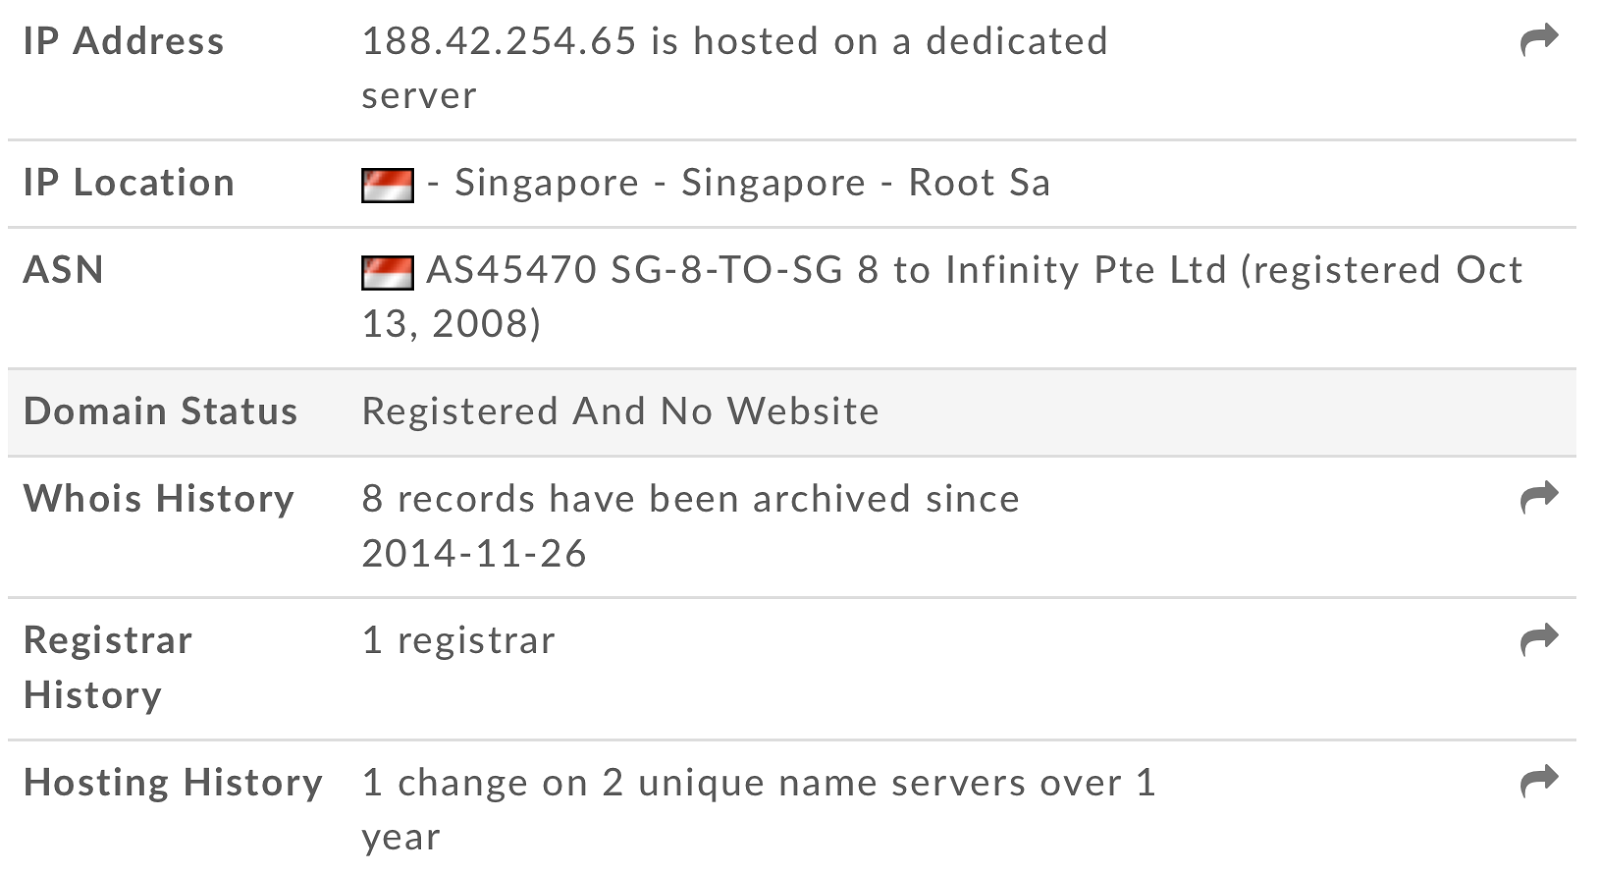
Task: Click the 1 registrar text
Action: [458, 641]
